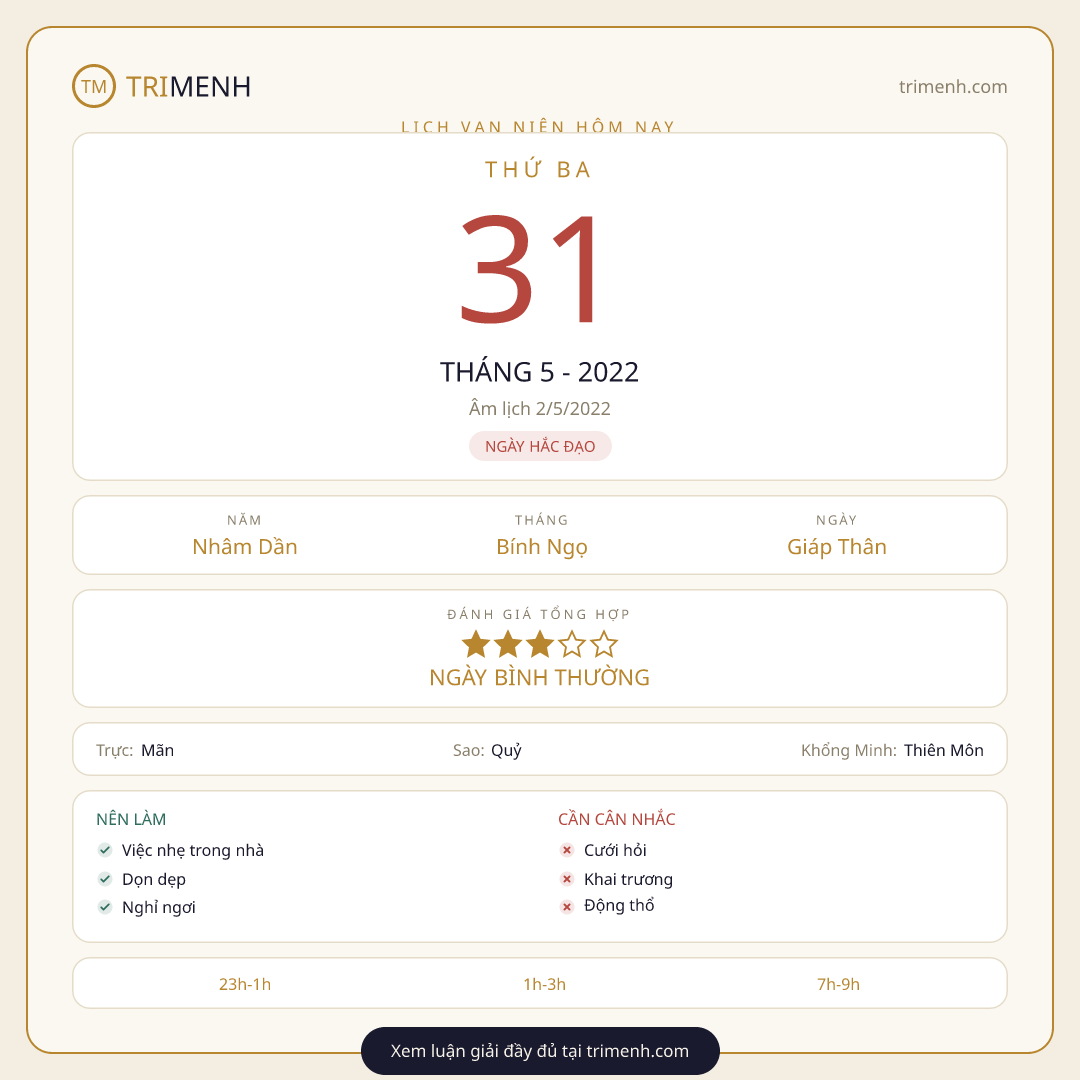This screenshot has width=1080, height=1080.
Task: Click the 'NÊN LÀM' heading
Action: (x=131, y=819)
